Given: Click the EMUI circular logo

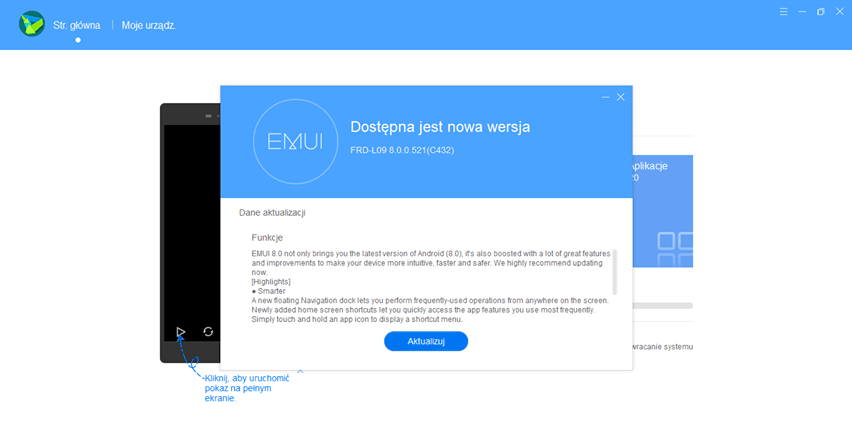Looking at the screenshot, I should click(x=296, y=141).
